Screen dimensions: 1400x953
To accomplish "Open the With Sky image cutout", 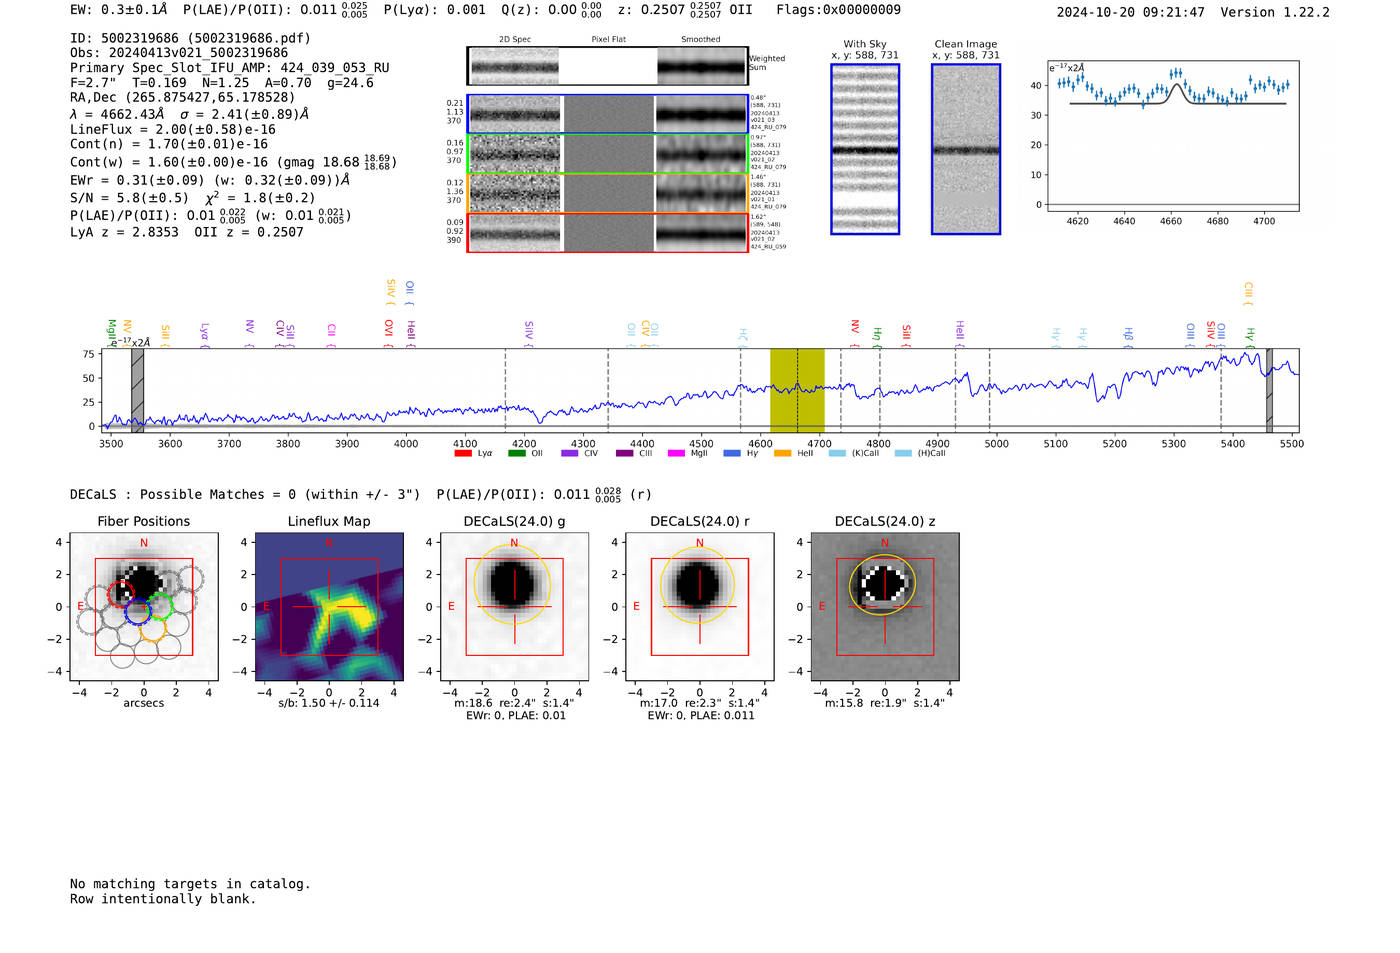I will click(x=865, y=149).
